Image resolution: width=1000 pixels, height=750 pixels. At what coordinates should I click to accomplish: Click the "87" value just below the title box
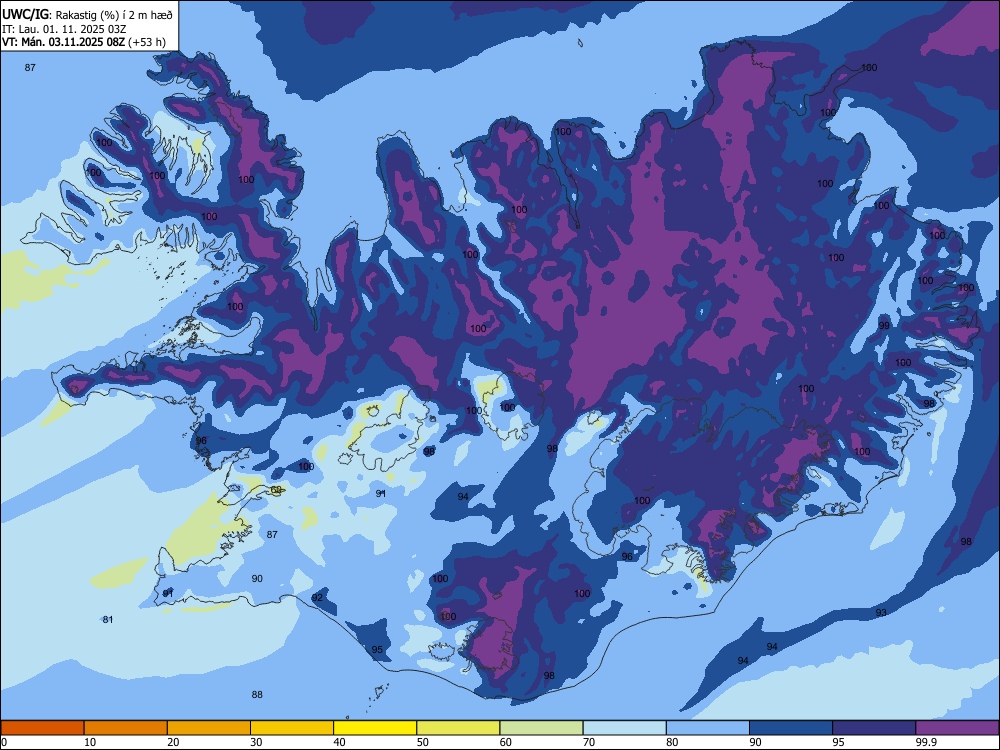[30, 68]
